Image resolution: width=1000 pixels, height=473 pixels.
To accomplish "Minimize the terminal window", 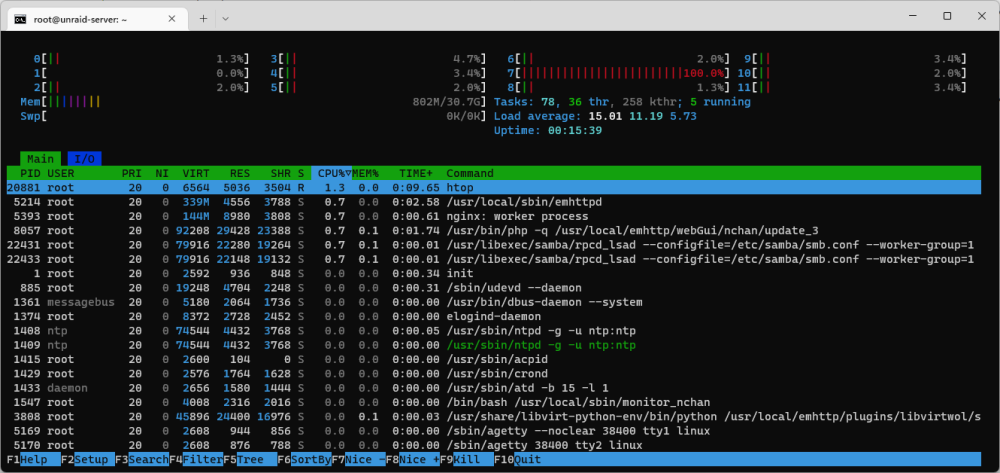I will 913,16.
